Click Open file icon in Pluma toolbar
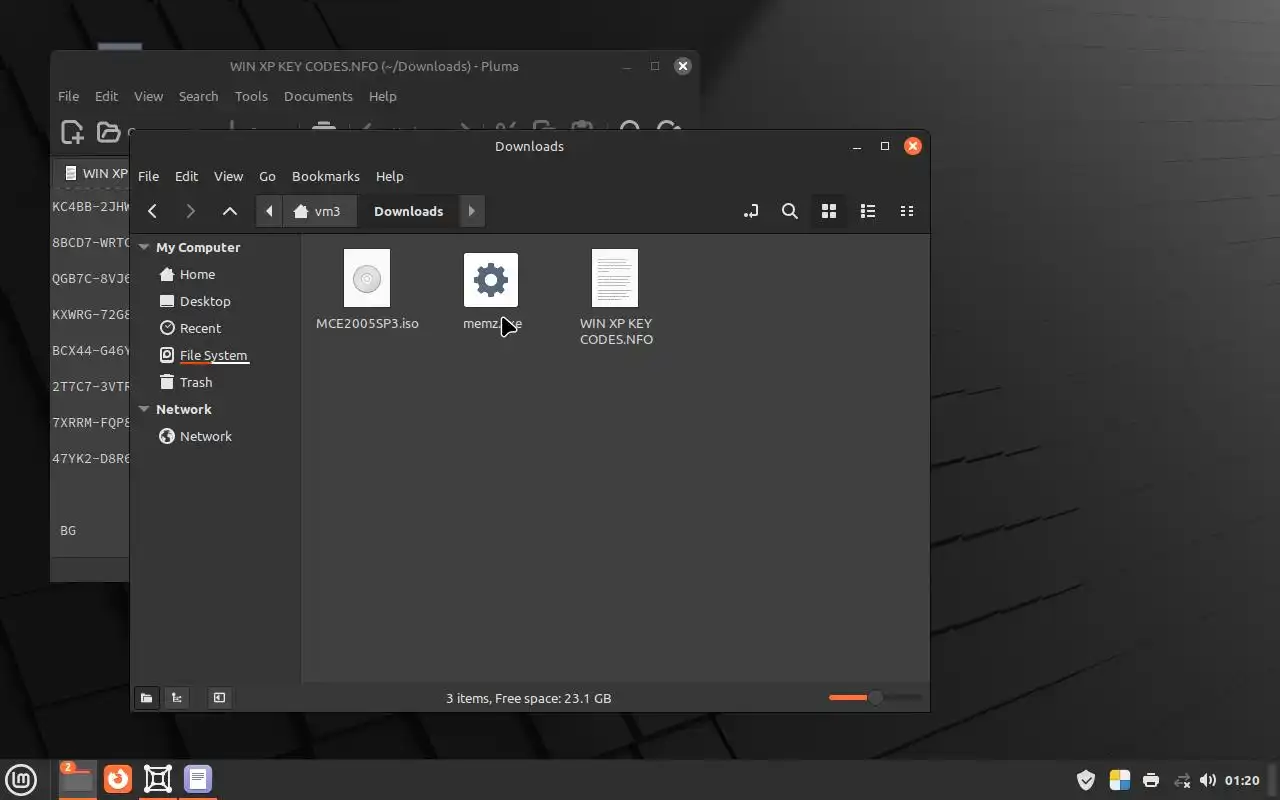Viewport: 1280px width, 800px height. click(108, 131)
